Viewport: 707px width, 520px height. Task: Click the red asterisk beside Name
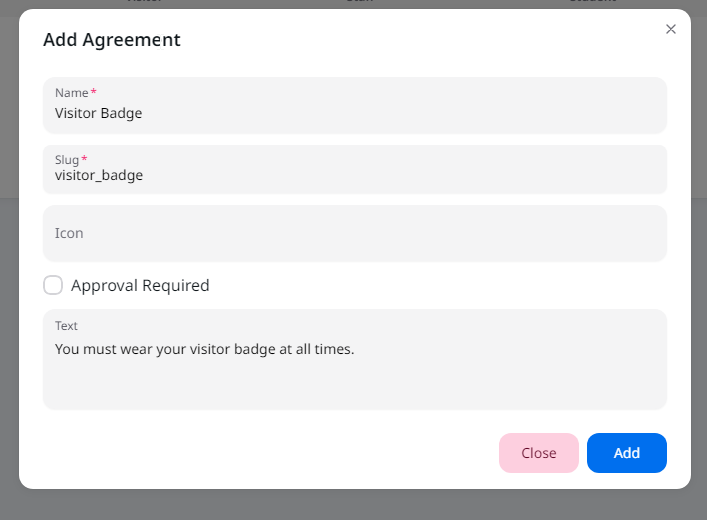[x=93, y=92]
